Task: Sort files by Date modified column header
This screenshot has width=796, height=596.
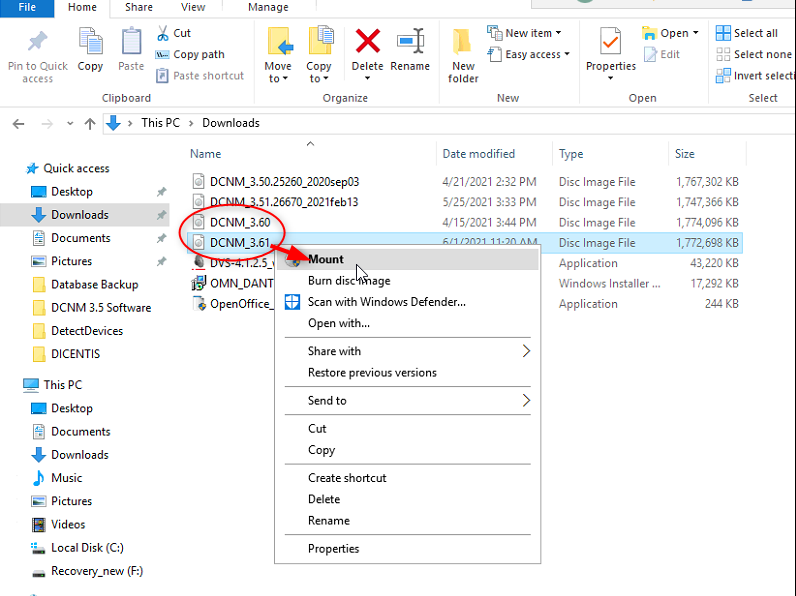Action: coord(479,154)
